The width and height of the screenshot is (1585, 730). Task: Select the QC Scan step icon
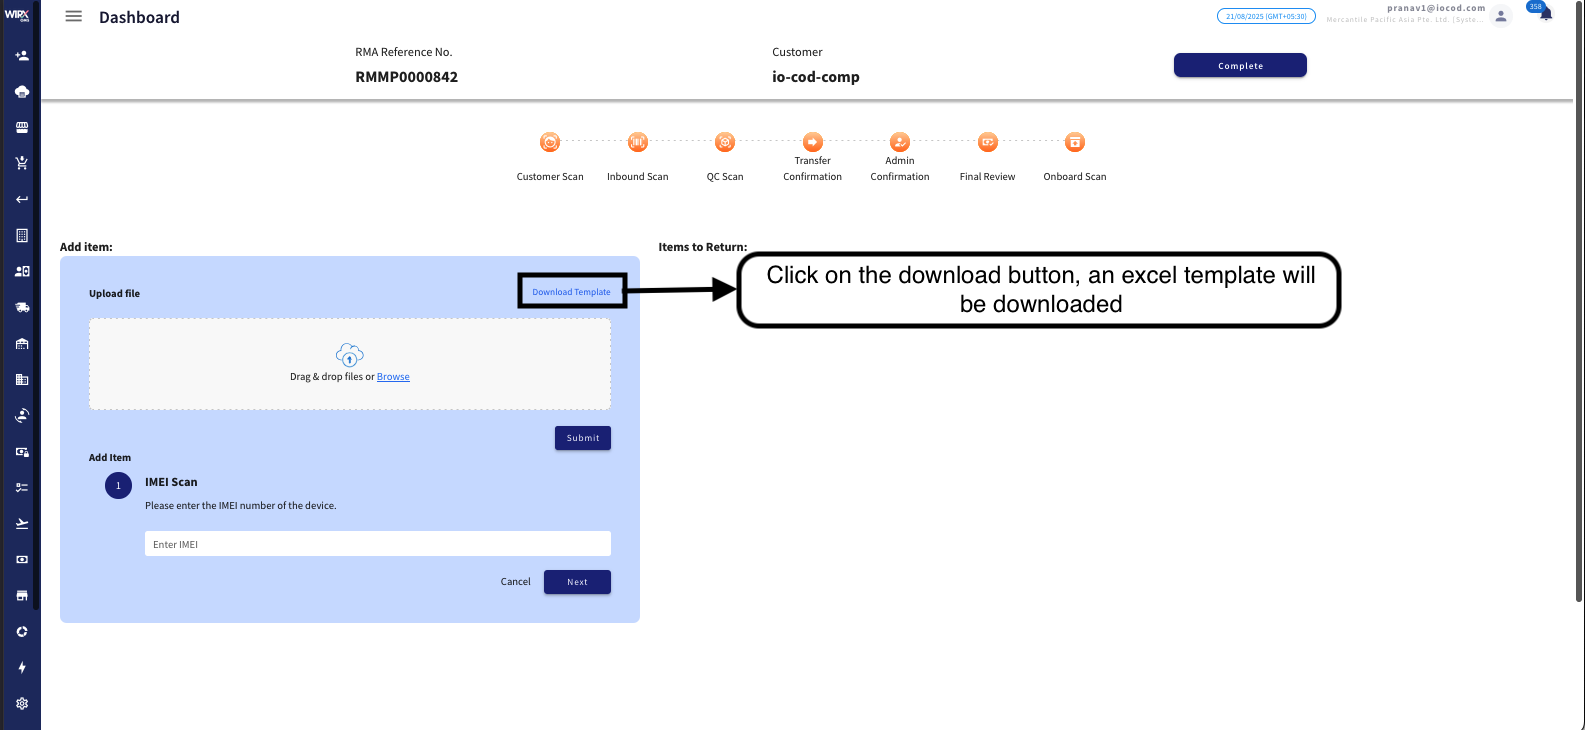pos(725,143)
